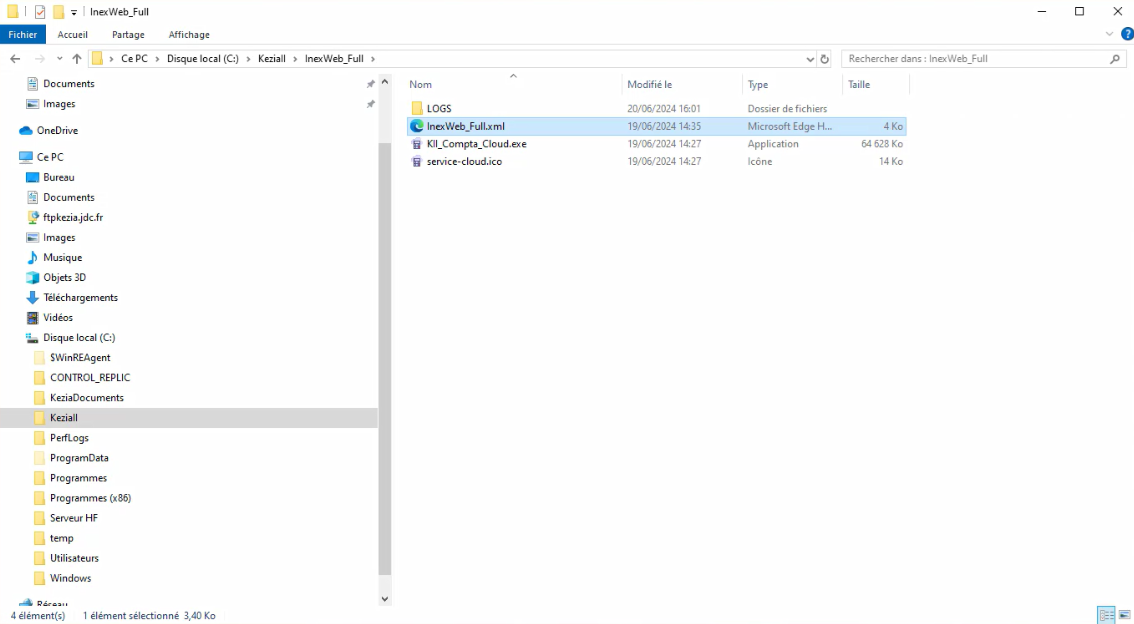
Task: Select Téléchargements in the navigation tree
Action: click(80, 298)
